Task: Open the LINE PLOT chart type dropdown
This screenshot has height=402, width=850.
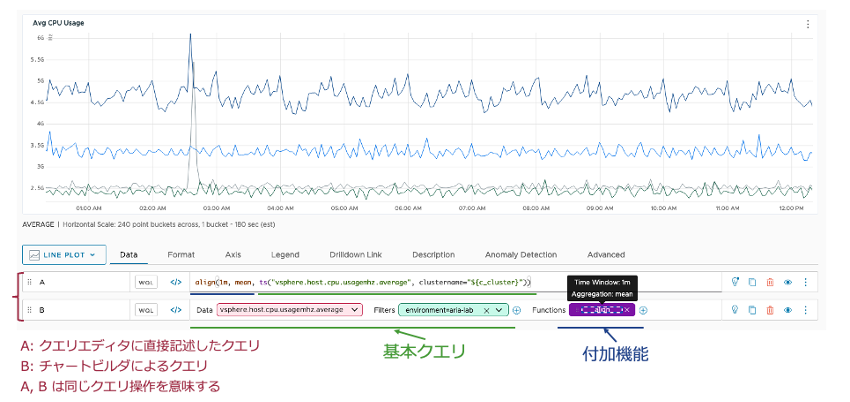Action: tap(64, 255)
